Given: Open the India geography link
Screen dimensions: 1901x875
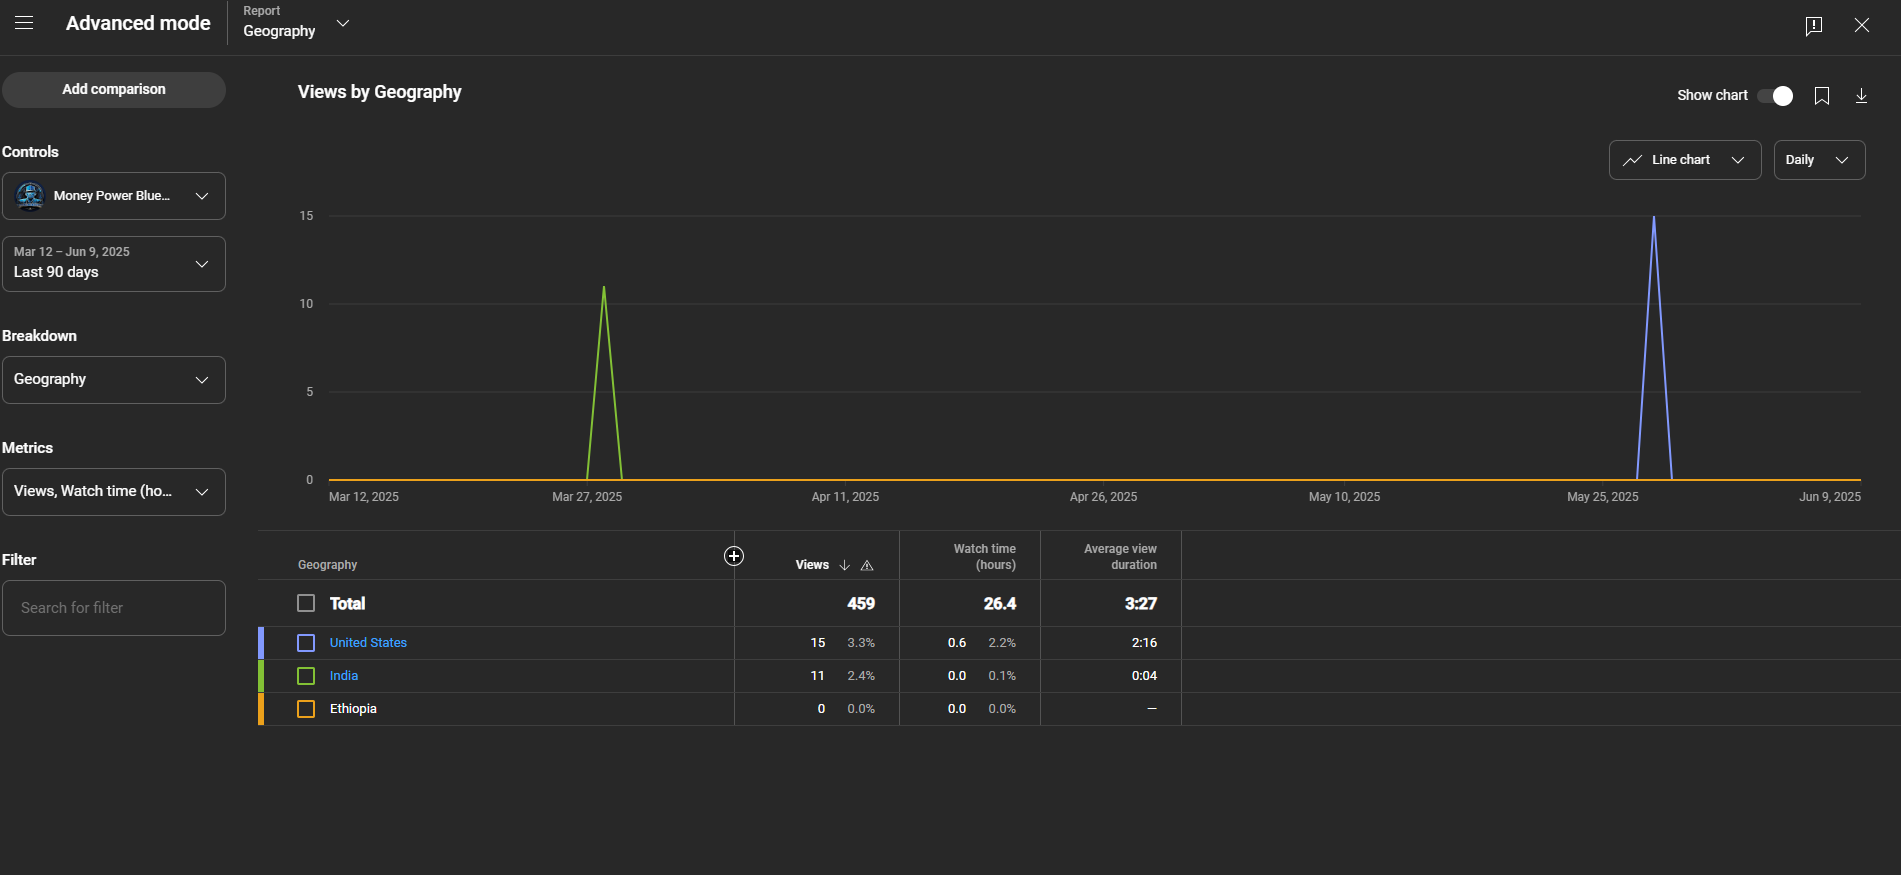Looking at the screenshot, I should click(x=344, y=676).
